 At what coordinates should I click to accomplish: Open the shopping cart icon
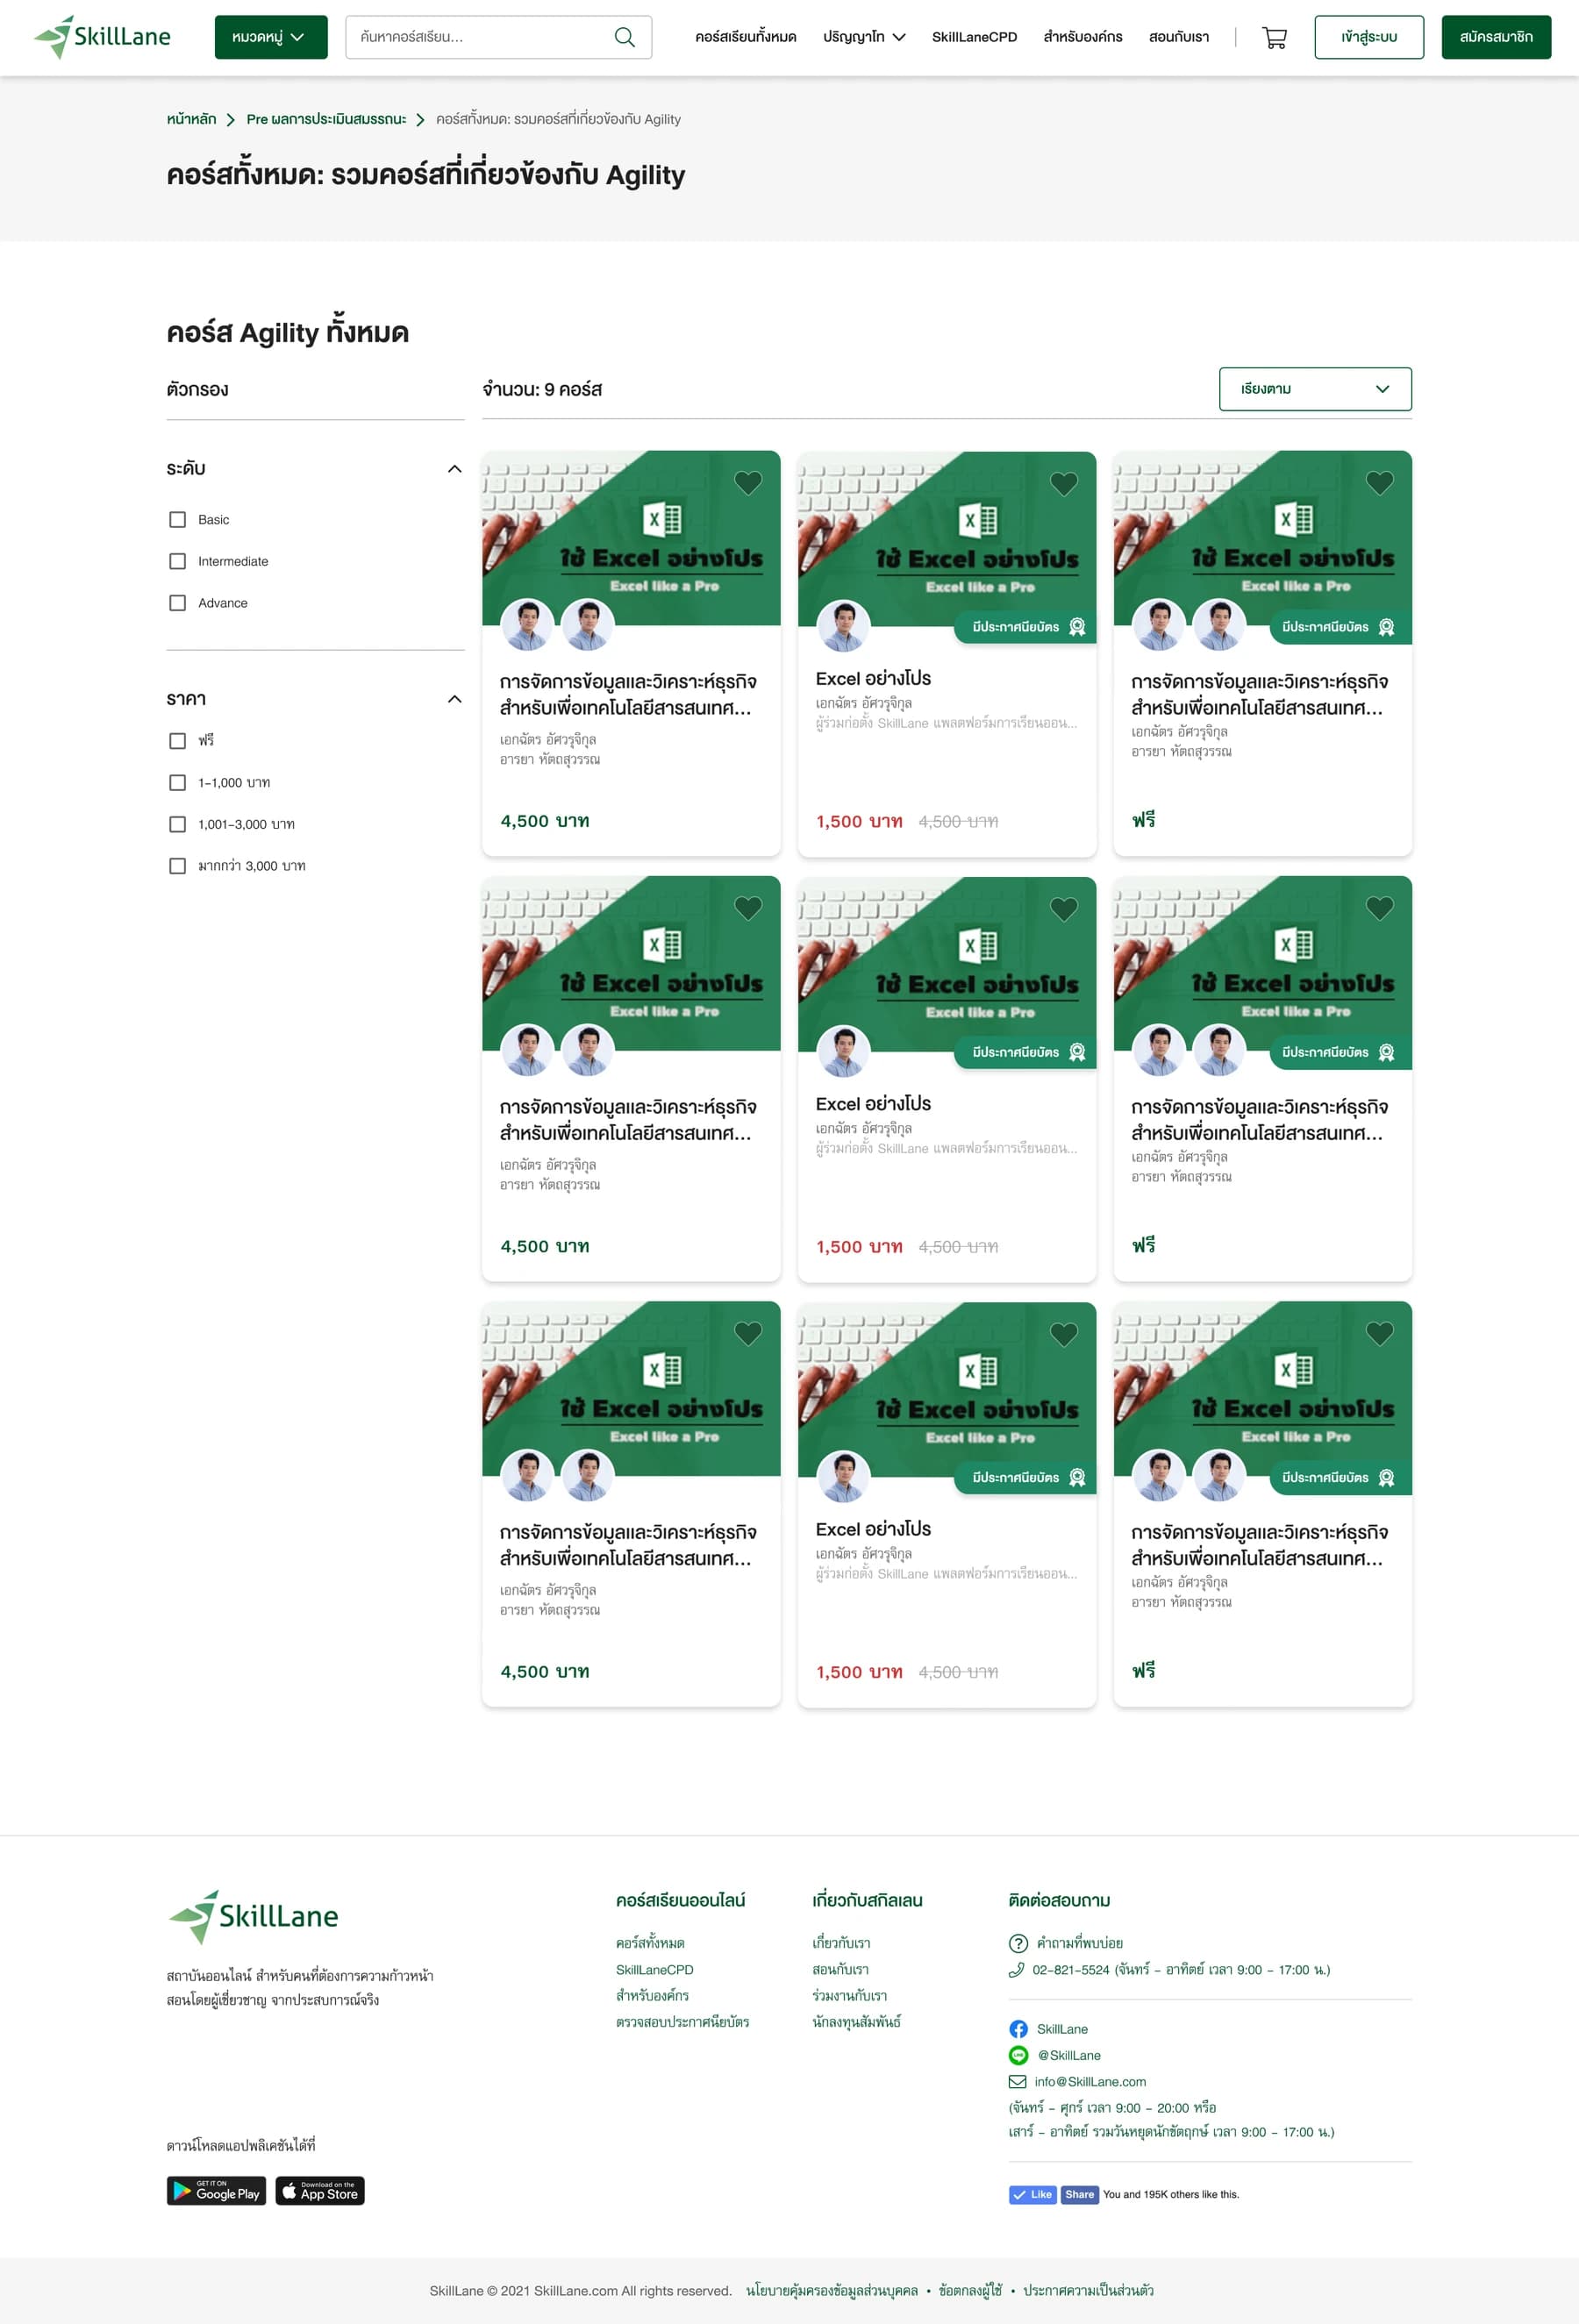1273,38
